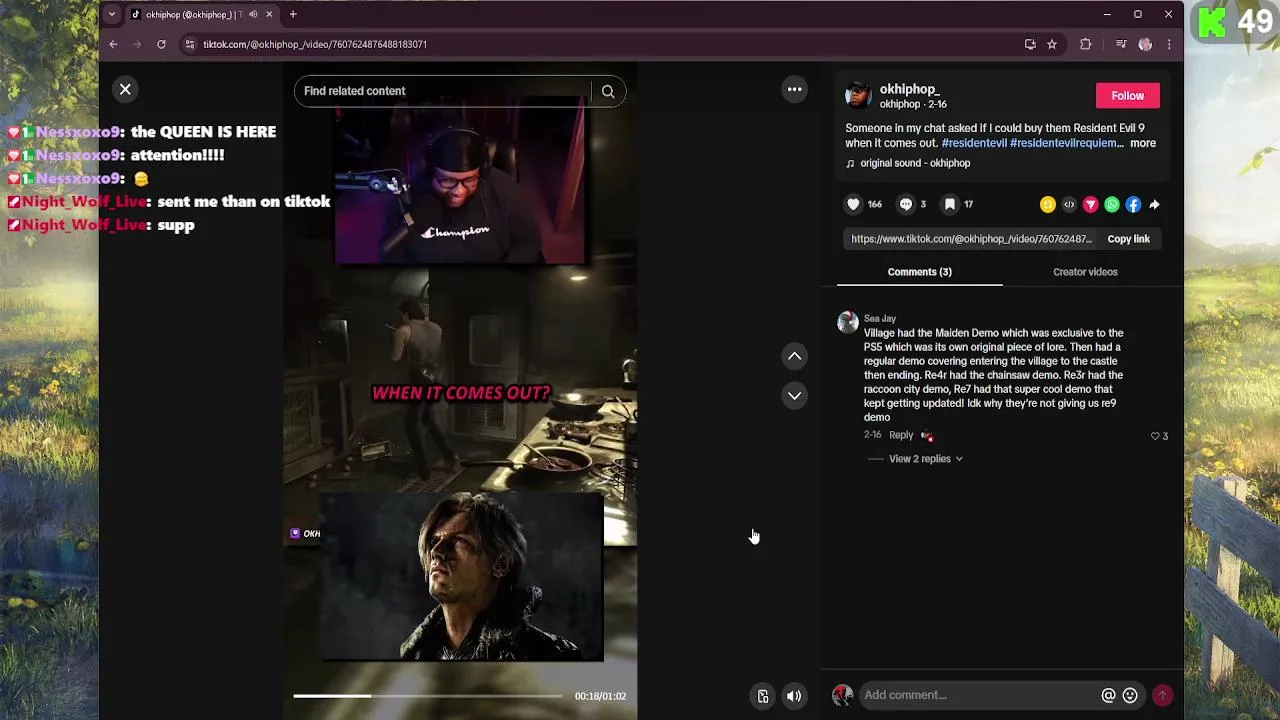This screenshot has height=720, width=1280.
Task: Open okhiphop_ profile name
Action: click(x=909, y=89)
